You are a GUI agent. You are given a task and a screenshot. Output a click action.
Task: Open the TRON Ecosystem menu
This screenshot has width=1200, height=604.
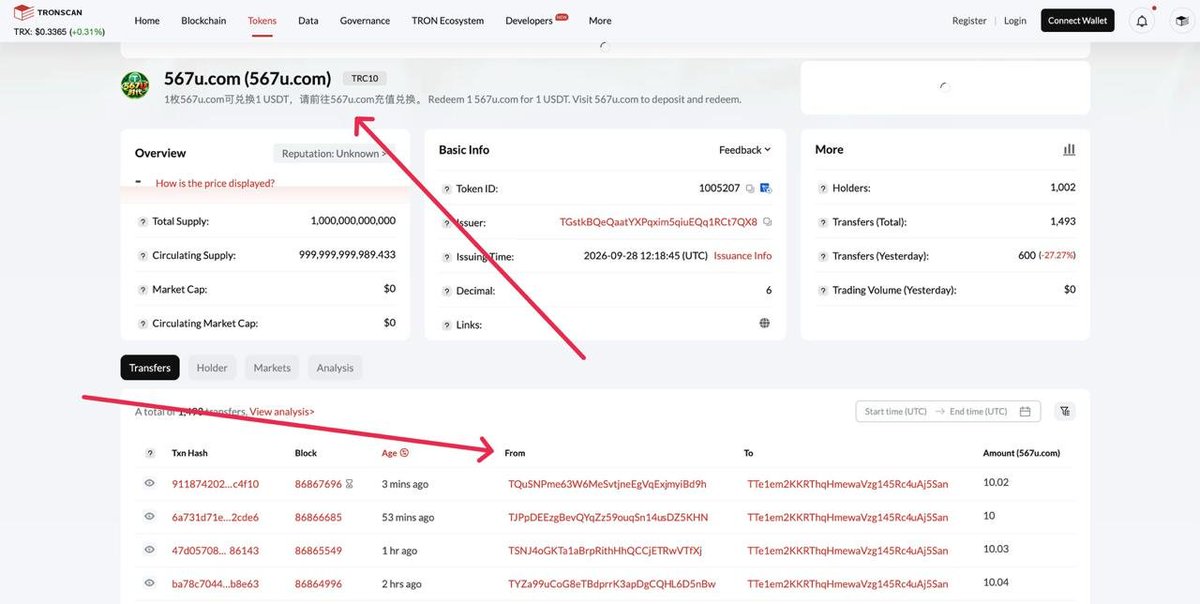click(x=447, y=21)
